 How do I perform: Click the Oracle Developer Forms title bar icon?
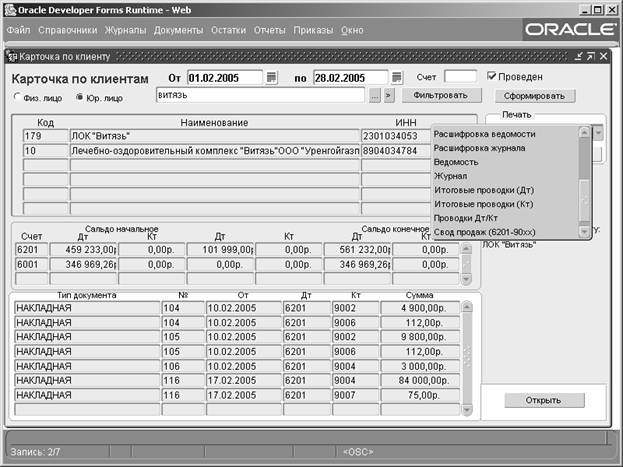[9, 8]
